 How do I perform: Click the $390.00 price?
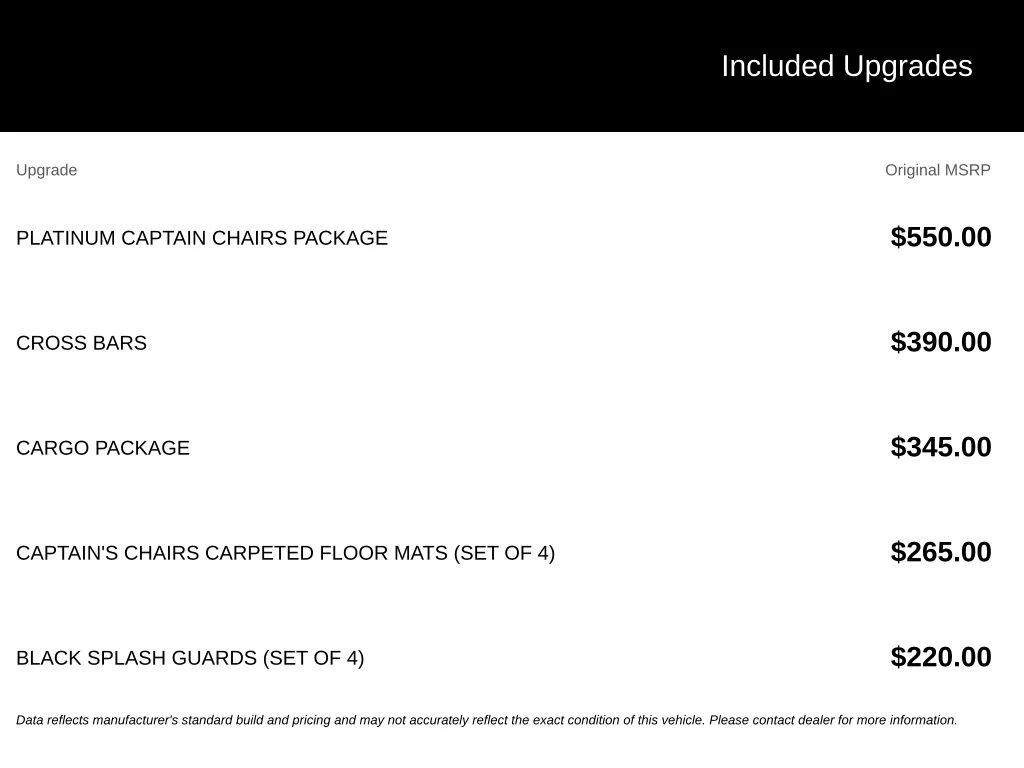click(x=940, y=342)
